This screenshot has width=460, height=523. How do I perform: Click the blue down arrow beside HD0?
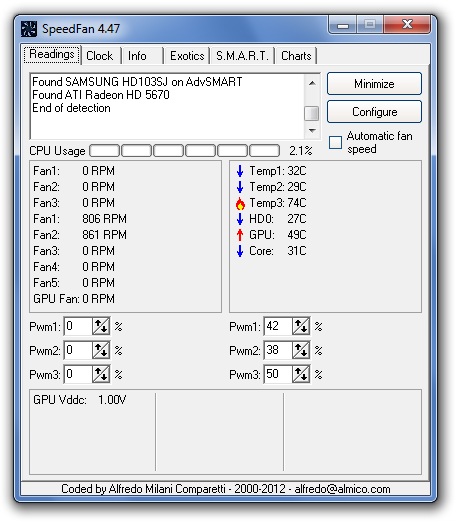240,219
